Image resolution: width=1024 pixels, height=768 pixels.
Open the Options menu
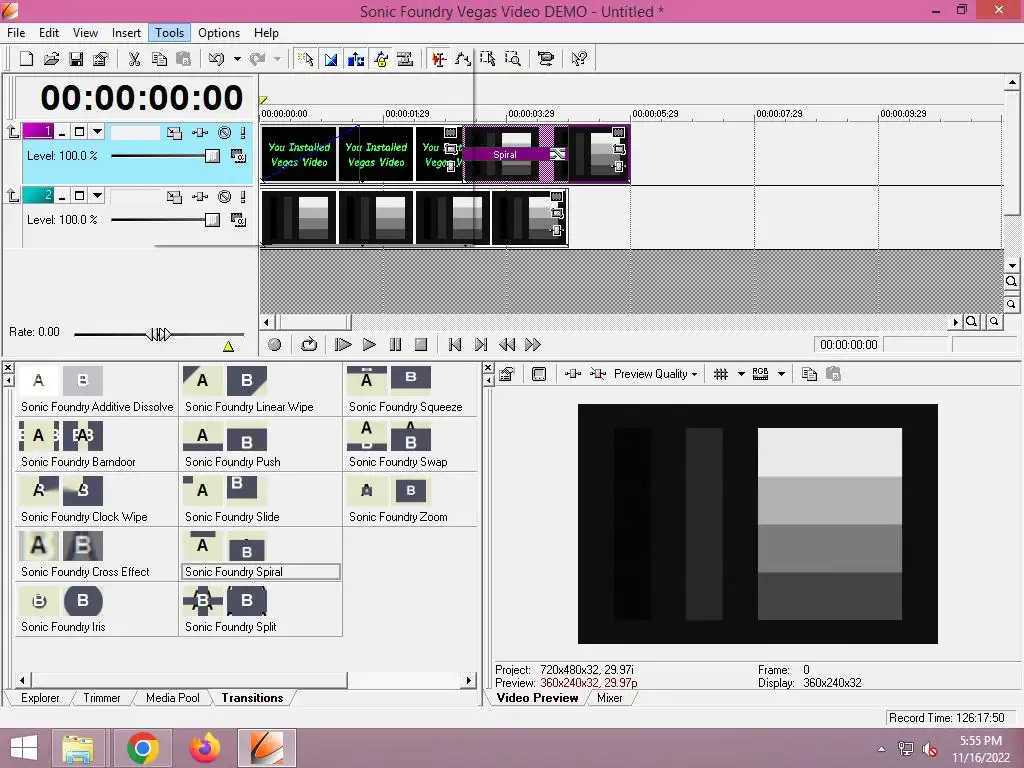219,33
